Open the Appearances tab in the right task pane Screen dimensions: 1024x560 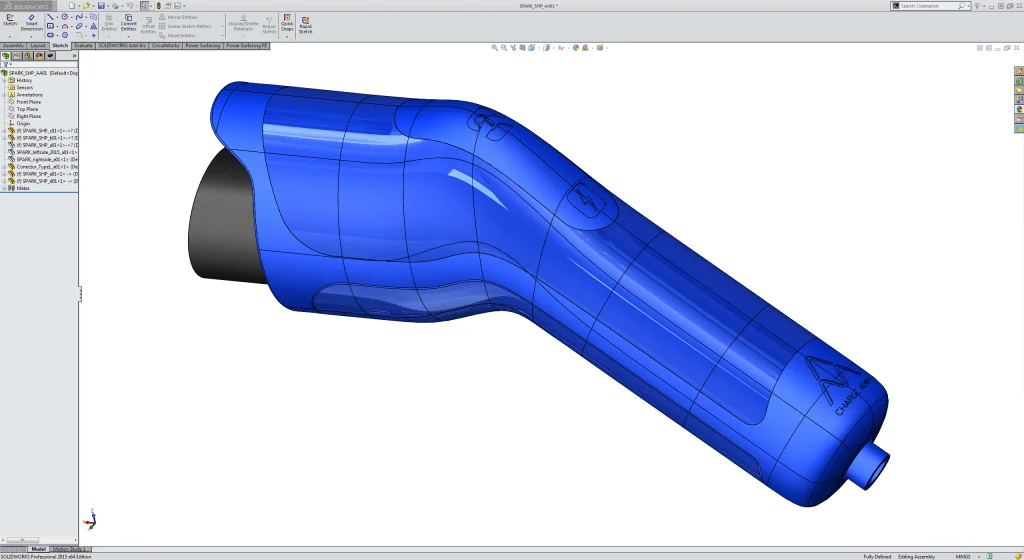click(1019, 109)
